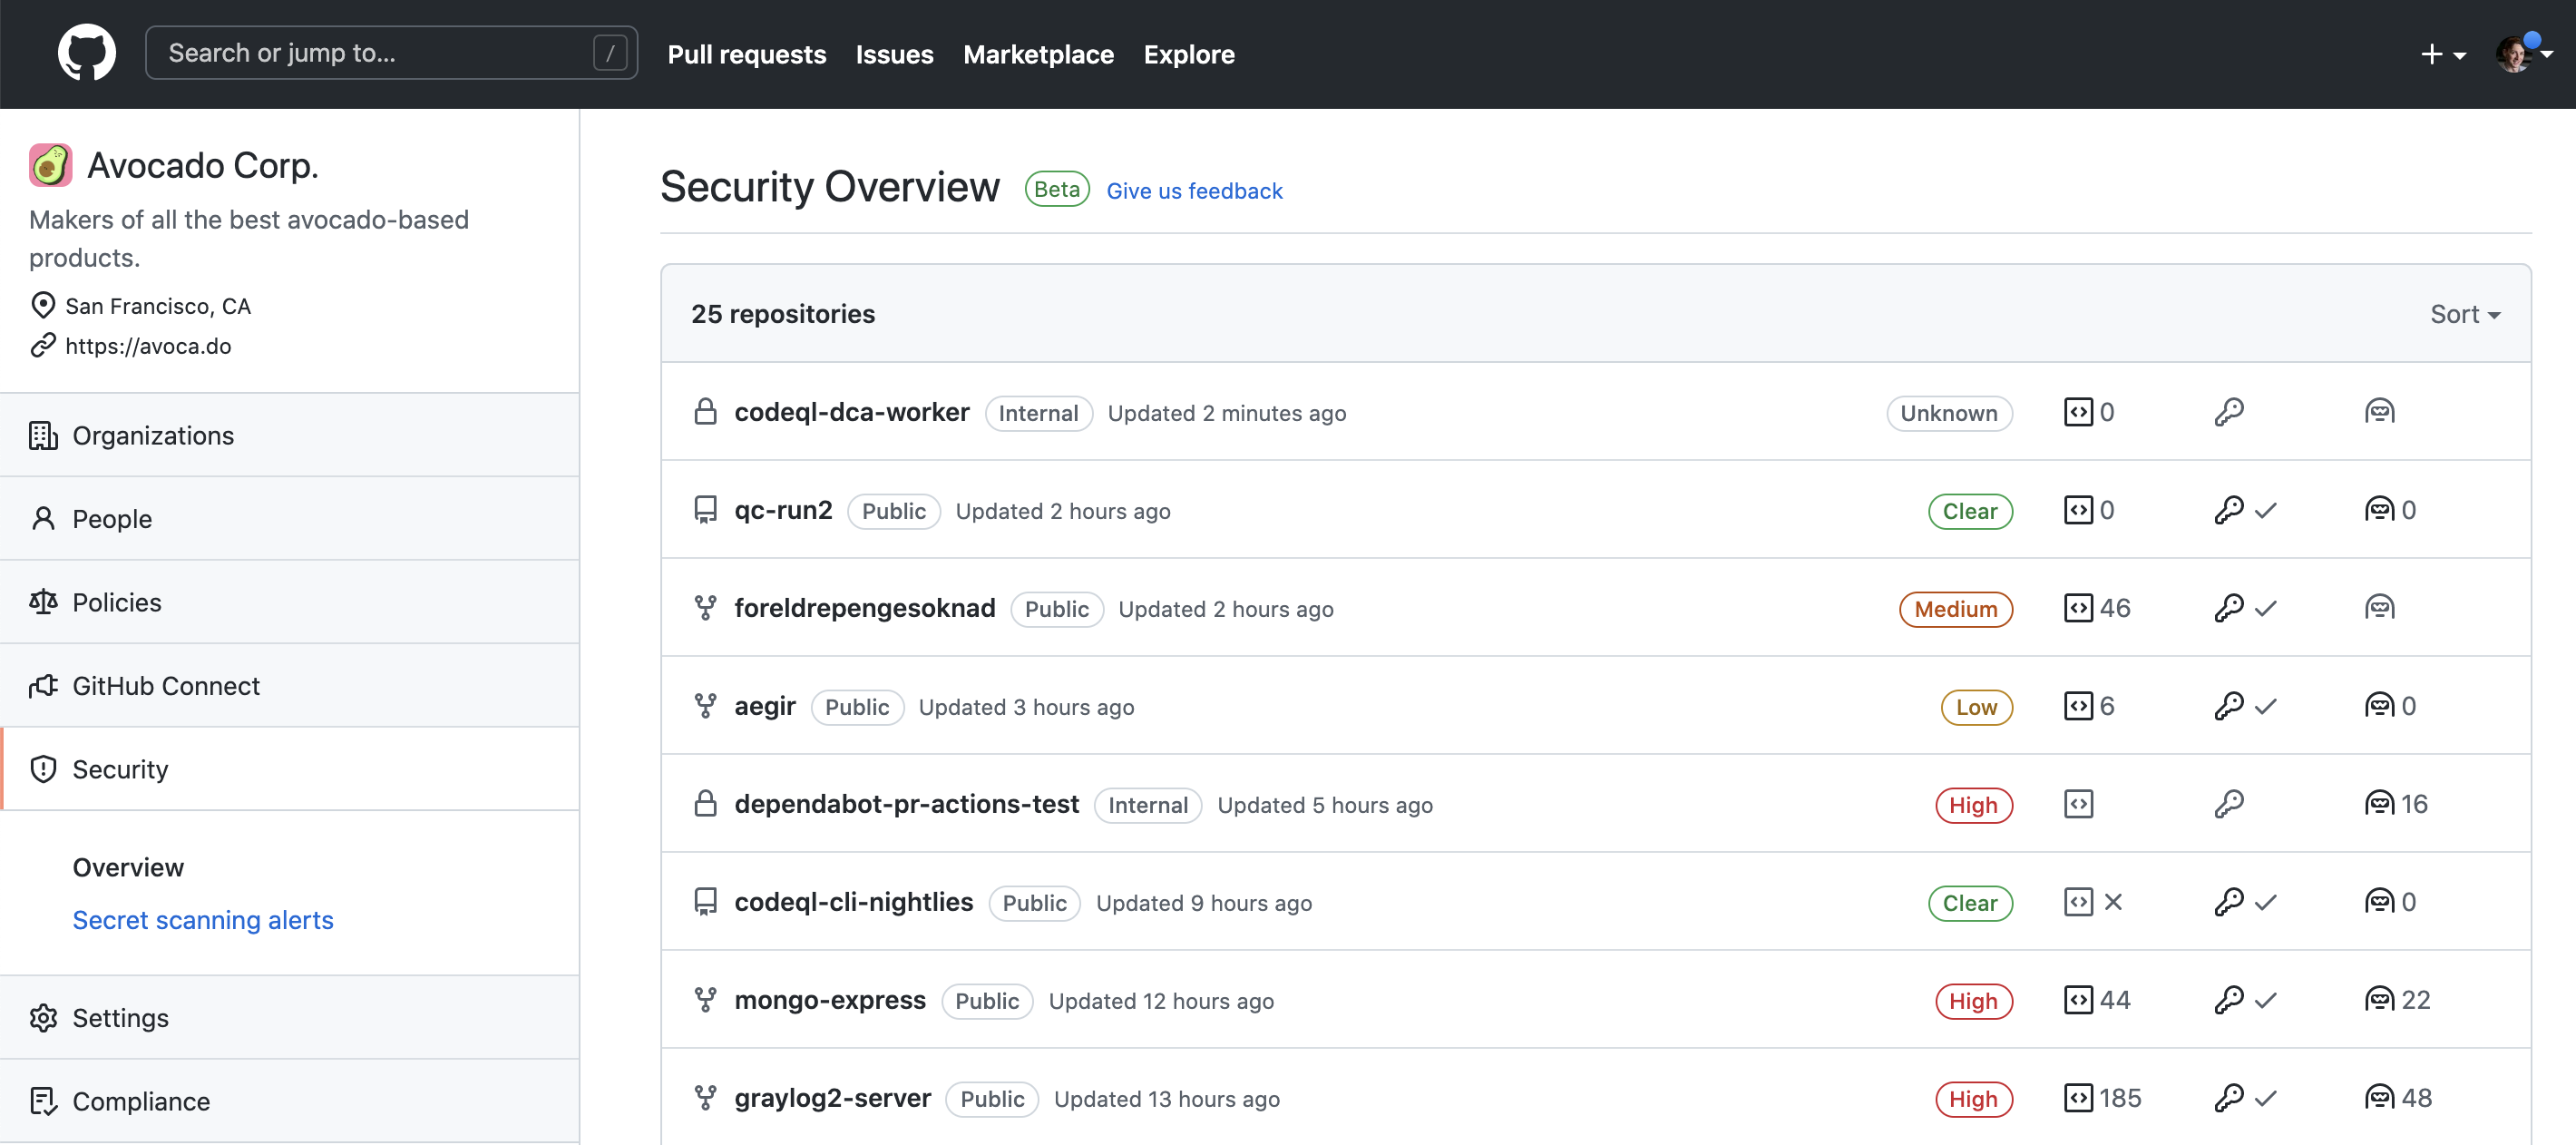Click the code scanning icon for codeql-cli-nightlies
Viewport: 2576px width, 1145px height.
pos(2078,902)
